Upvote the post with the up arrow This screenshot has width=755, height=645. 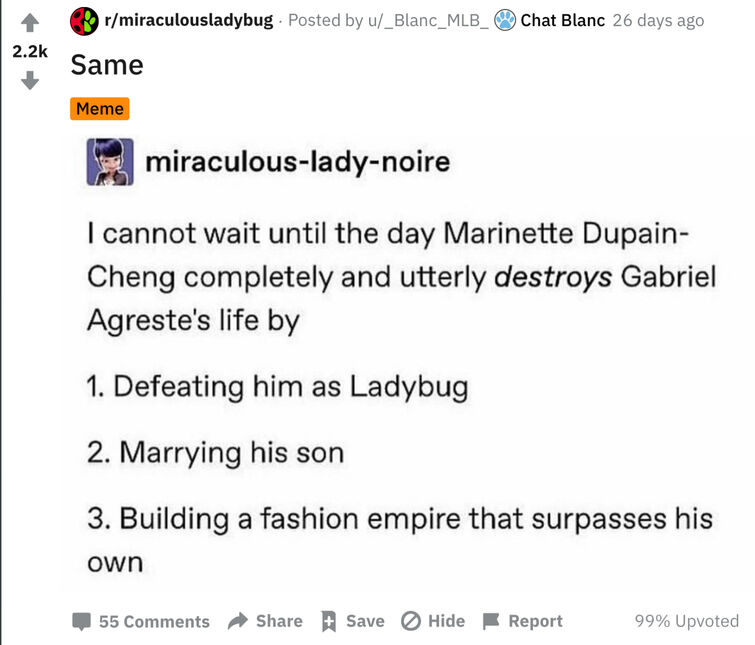(x=30, y=20)
